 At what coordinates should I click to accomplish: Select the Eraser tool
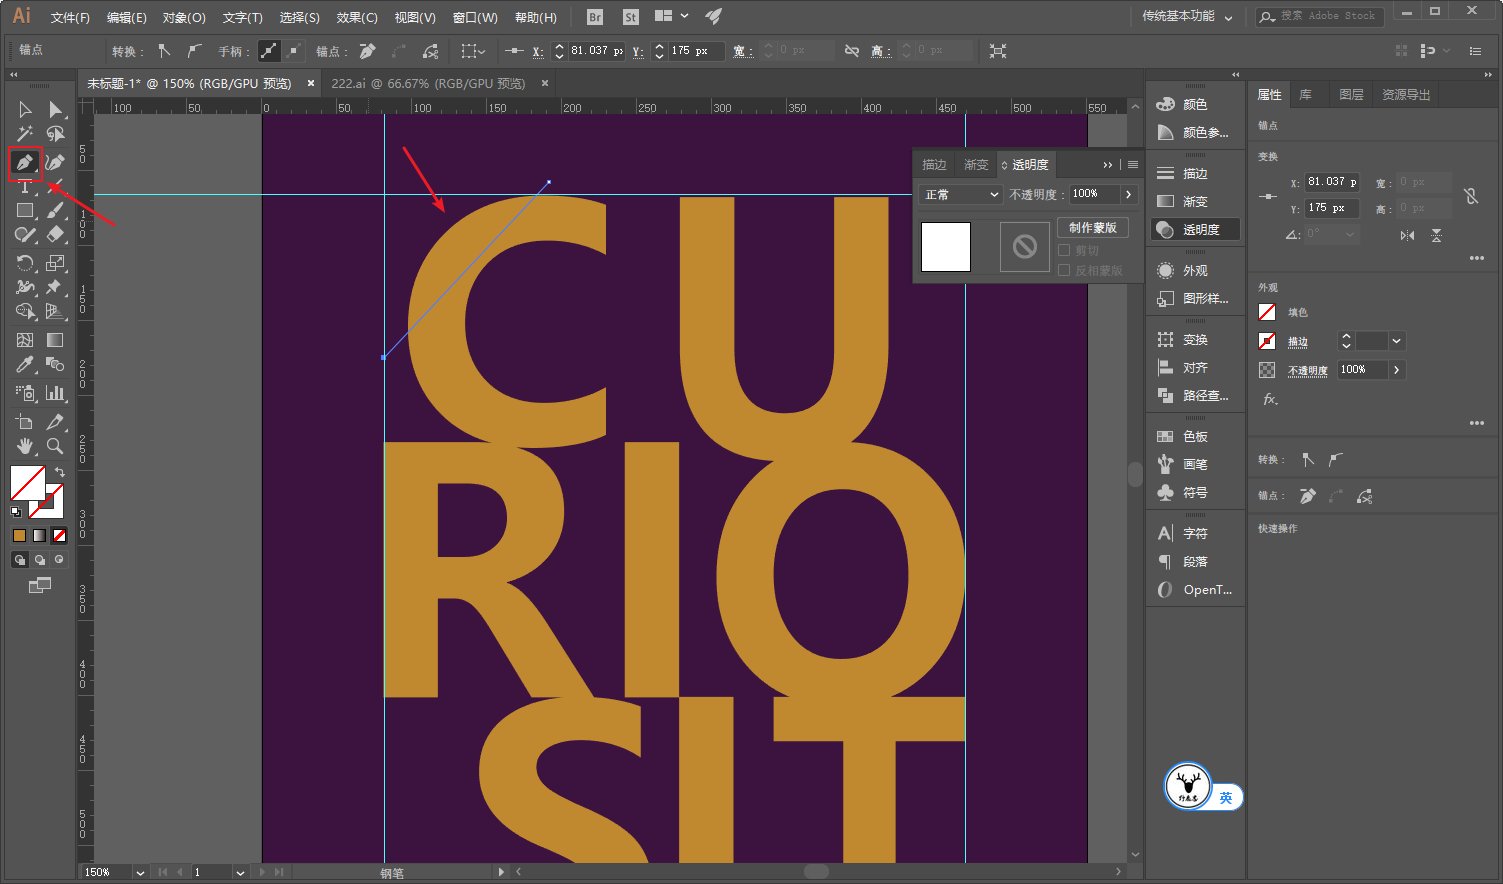coord(55,234)
